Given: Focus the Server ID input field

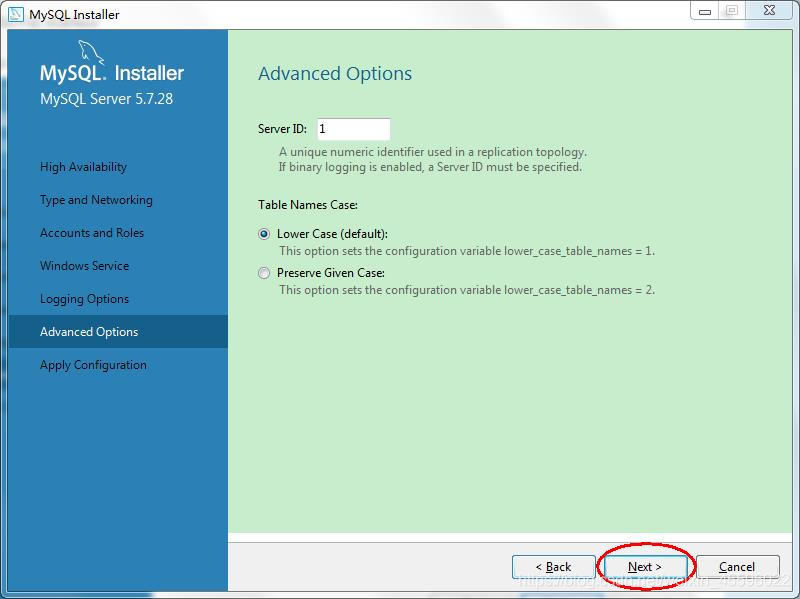Looking at the screenshot, I should [x=354, y=129].
